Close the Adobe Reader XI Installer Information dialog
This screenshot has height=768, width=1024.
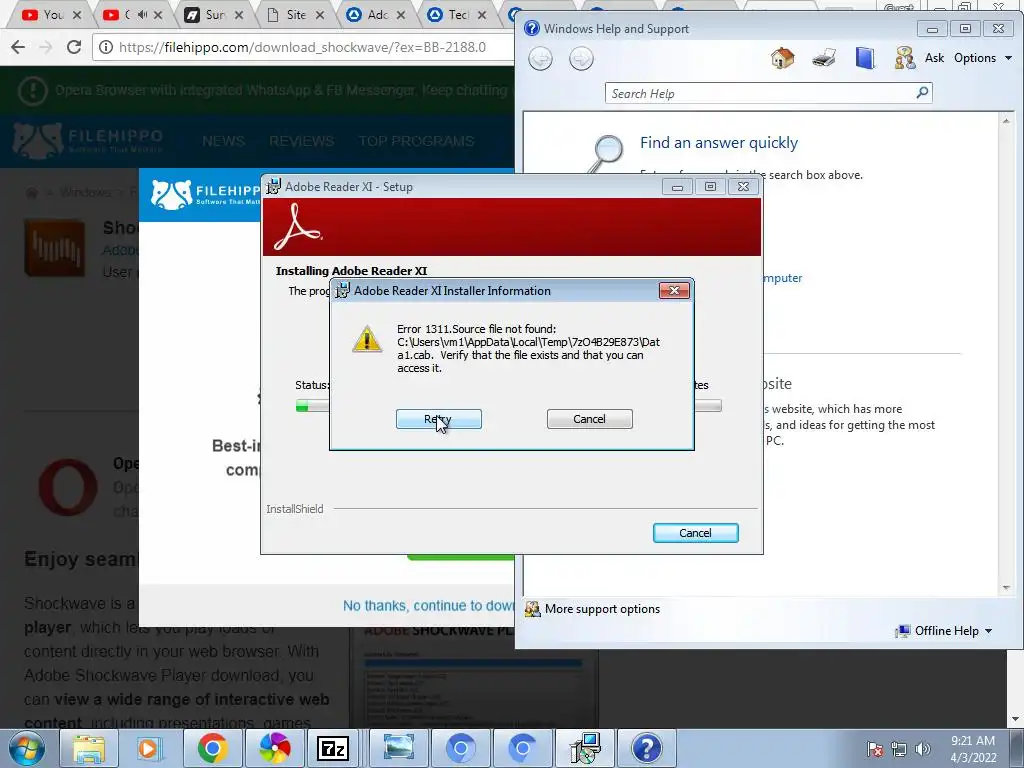point(674,291)
